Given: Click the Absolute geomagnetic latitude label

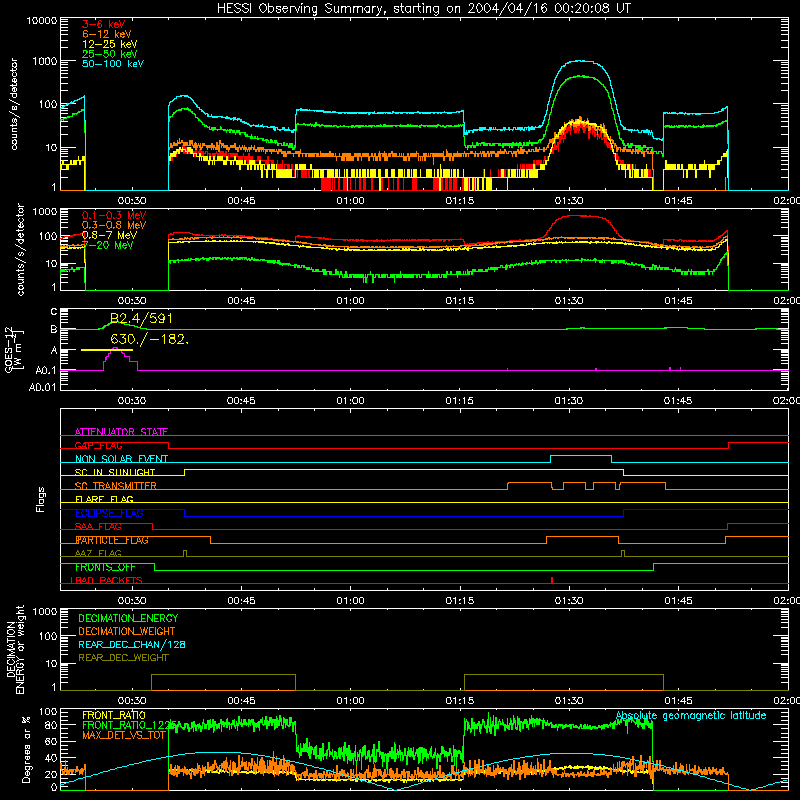Looking at the screenshot, I should click(x=691, y=716).
